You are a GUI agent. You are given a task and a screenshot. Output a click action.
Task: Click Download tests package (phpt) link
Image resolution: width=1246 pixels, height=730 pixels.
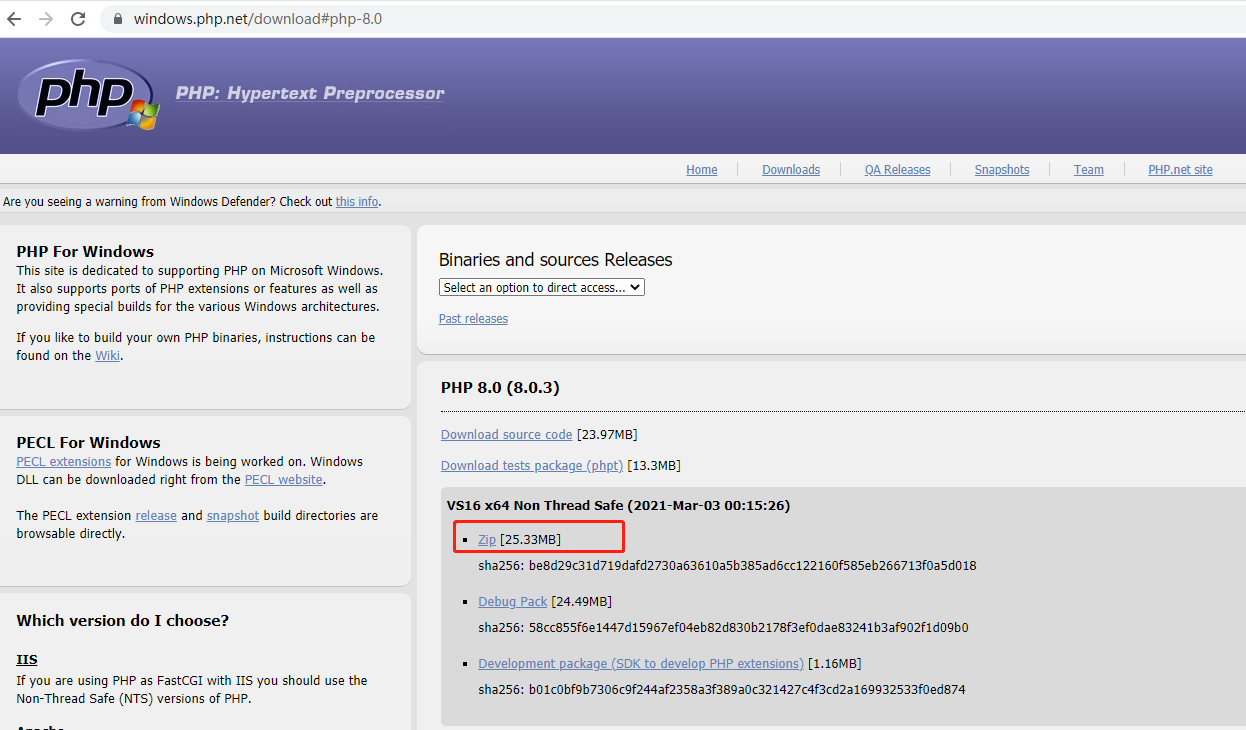[532, 466]
